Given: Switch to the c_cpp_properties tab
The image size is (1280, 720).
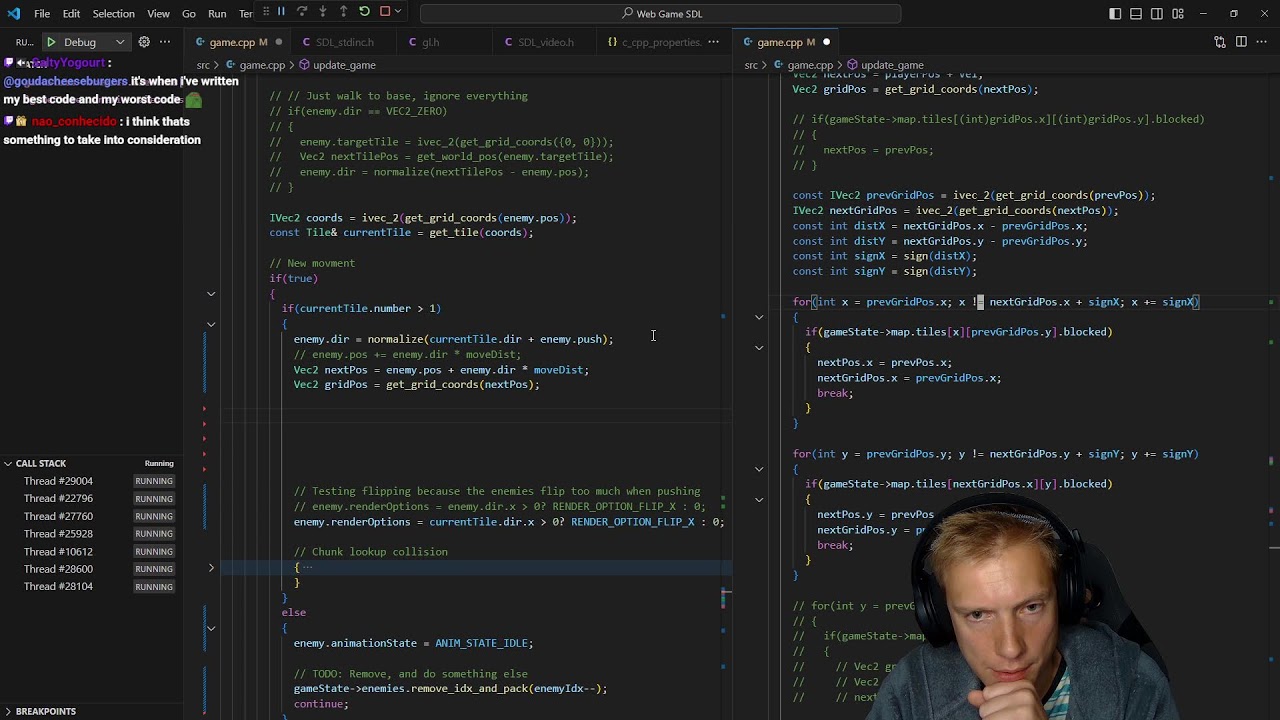Looking at the screenshot, I should point(653,42).
